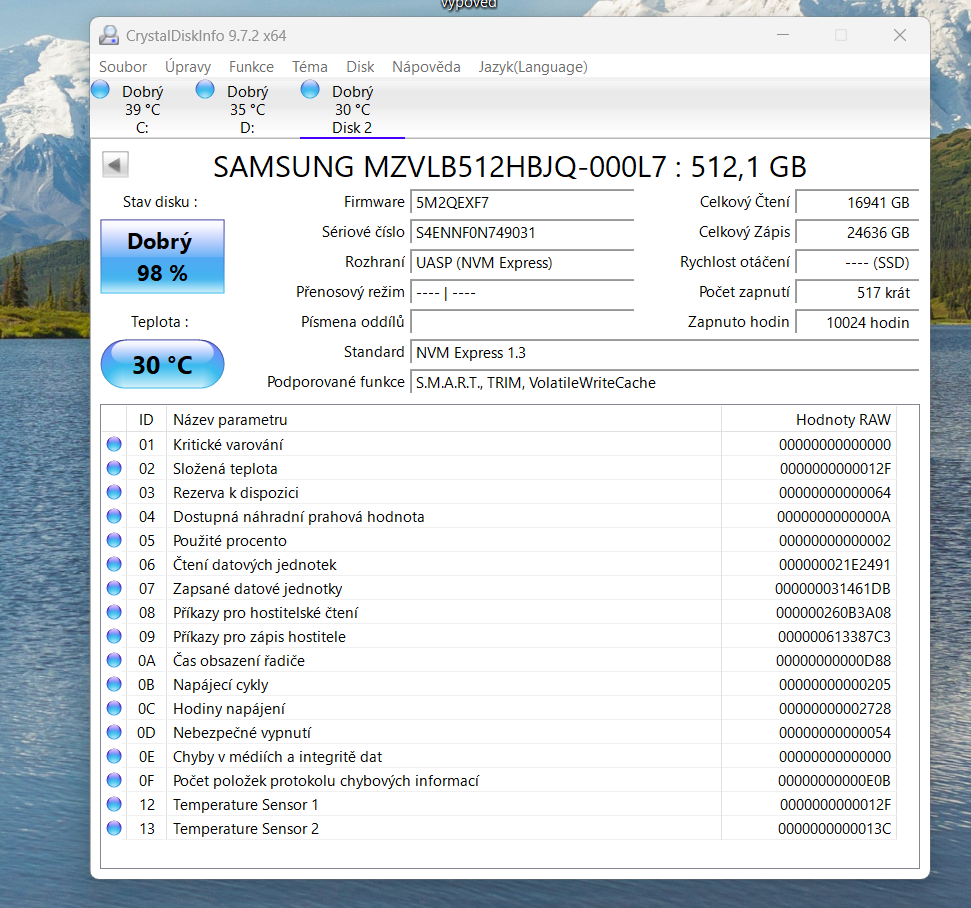Click the back arrow navigation button
Image resolution: width=971 pixels, height=908 pixels.
tap(114, 162)
